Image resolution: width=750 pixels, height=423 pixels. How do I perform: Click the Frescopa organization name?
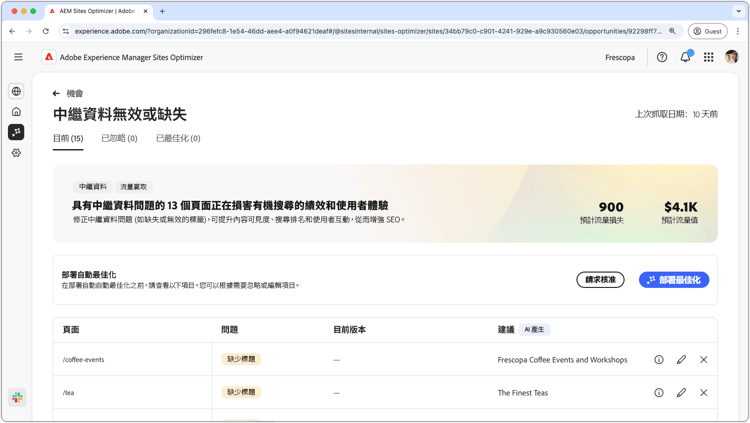pyautogui.click(x=620, y=57)
